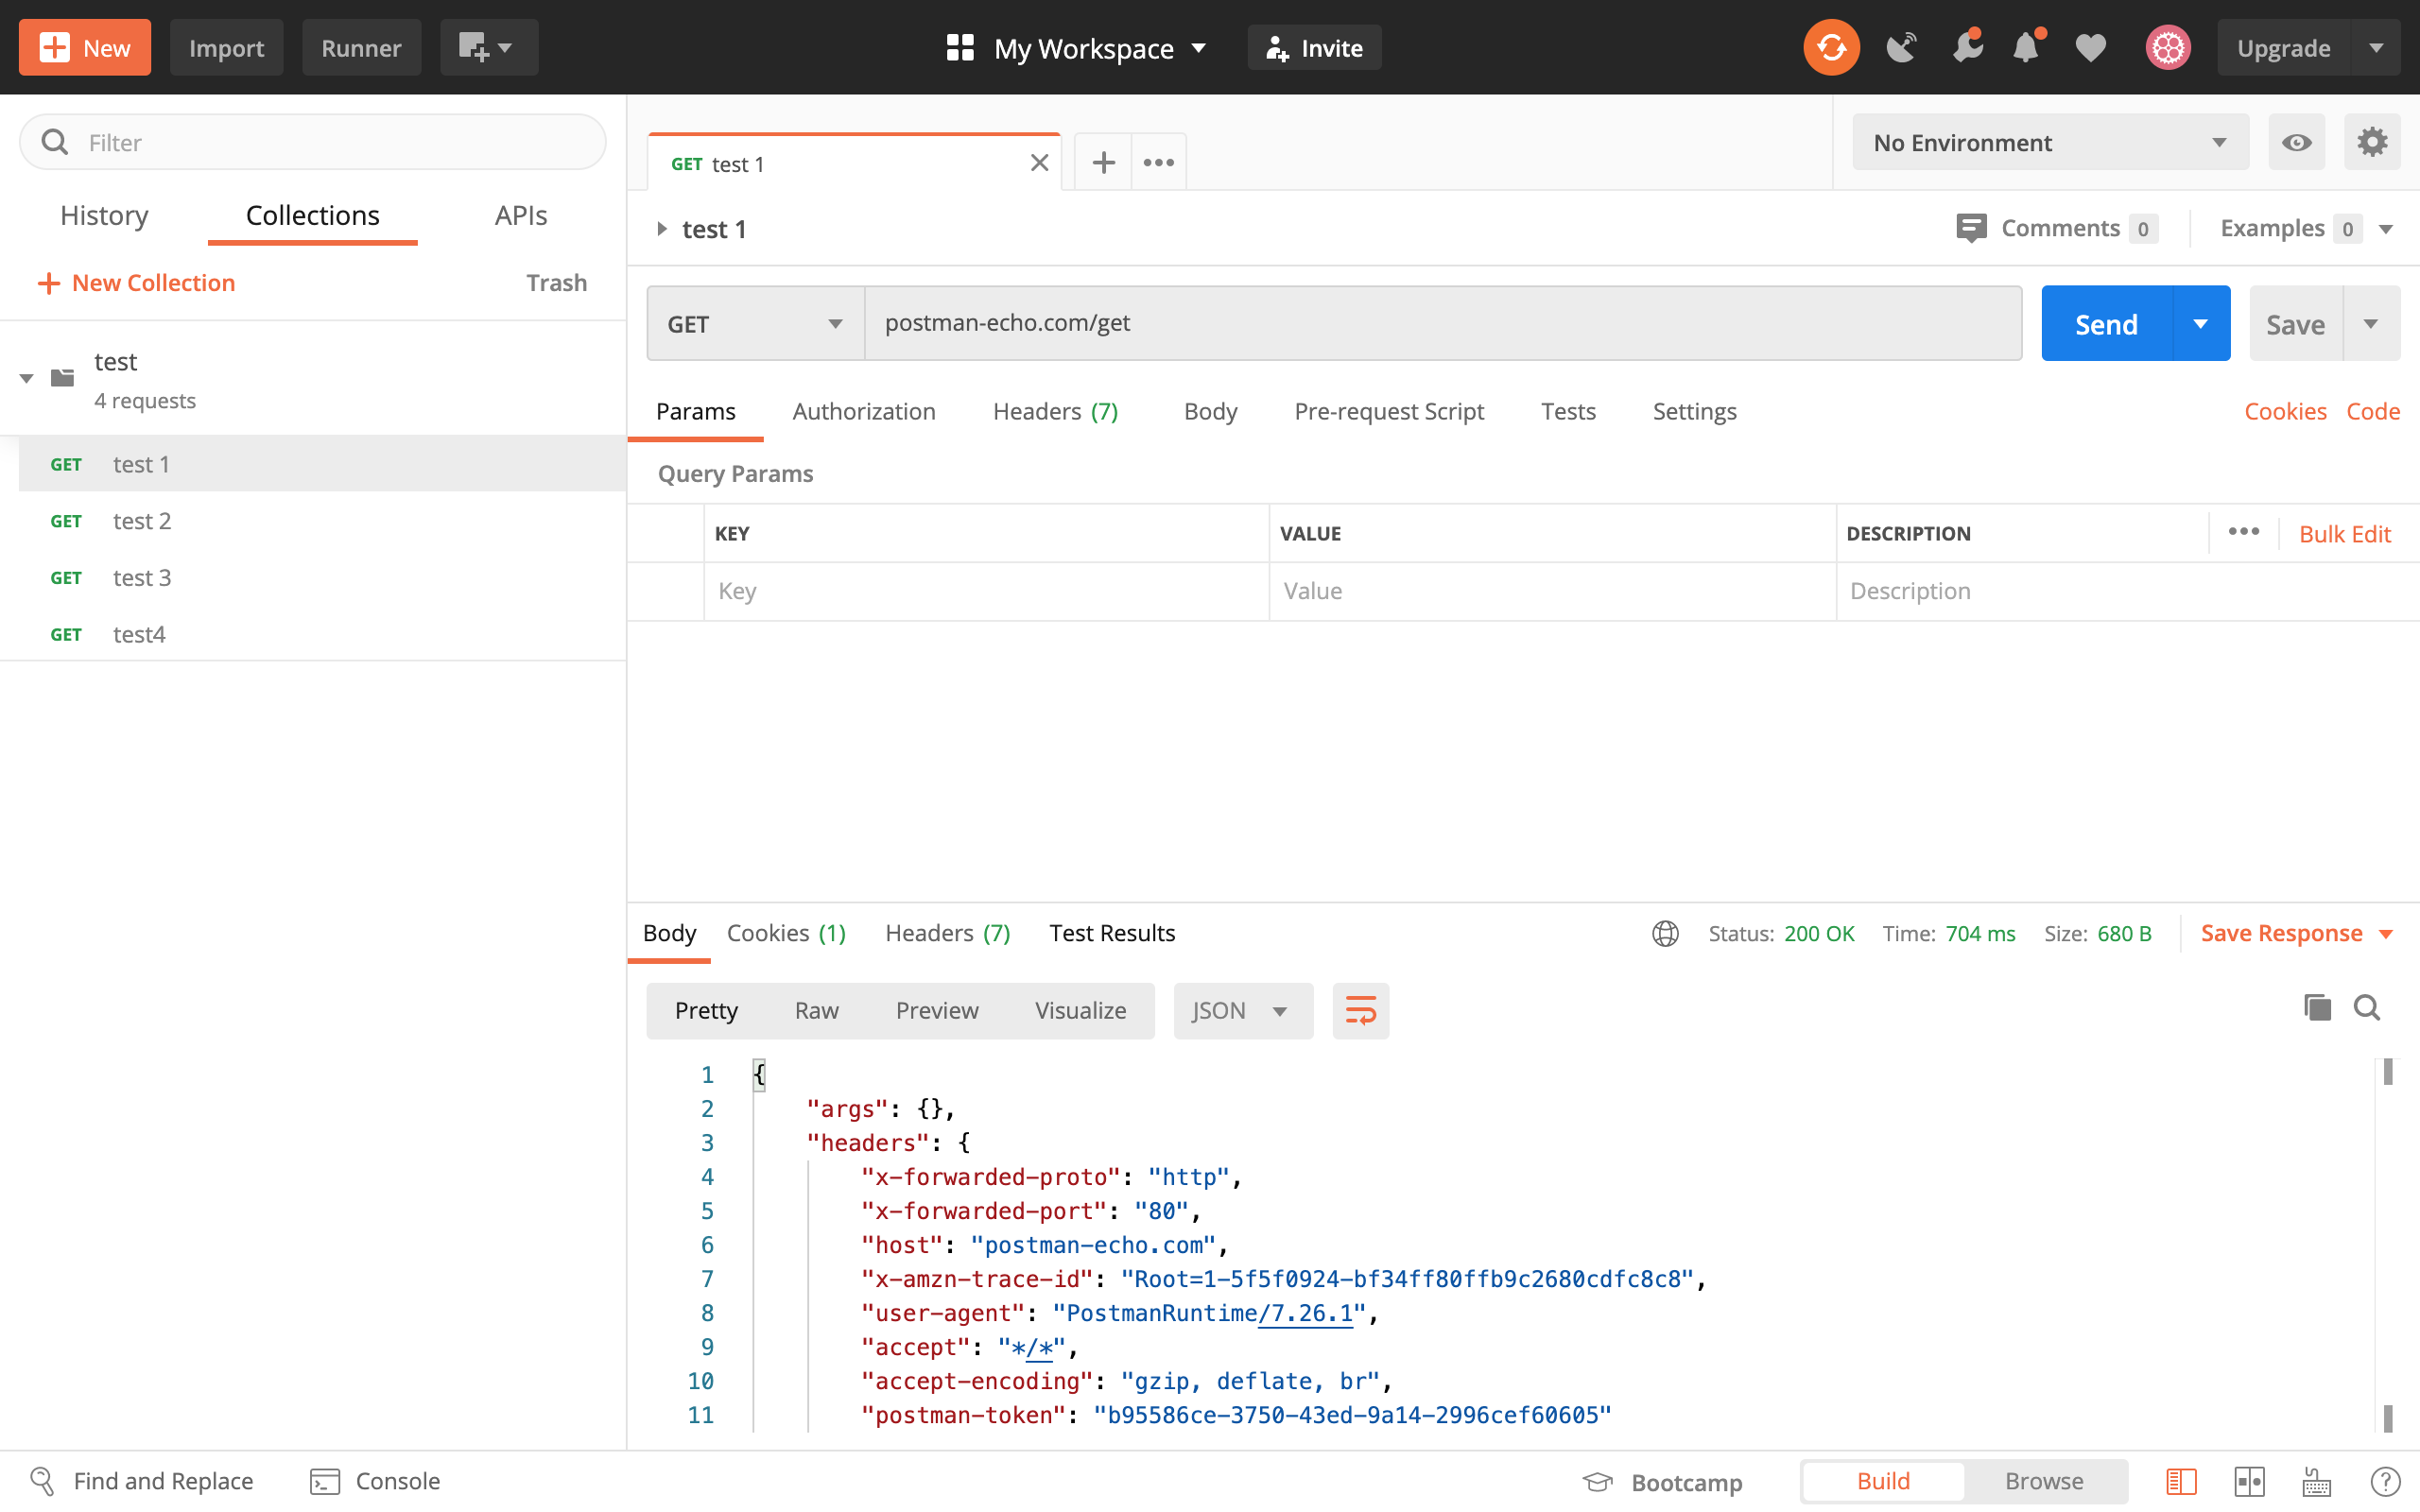The height and width of the screenshot is (1512, 2420).
Task: Open the Tests tab
Action: click(x=1567, y=411)
